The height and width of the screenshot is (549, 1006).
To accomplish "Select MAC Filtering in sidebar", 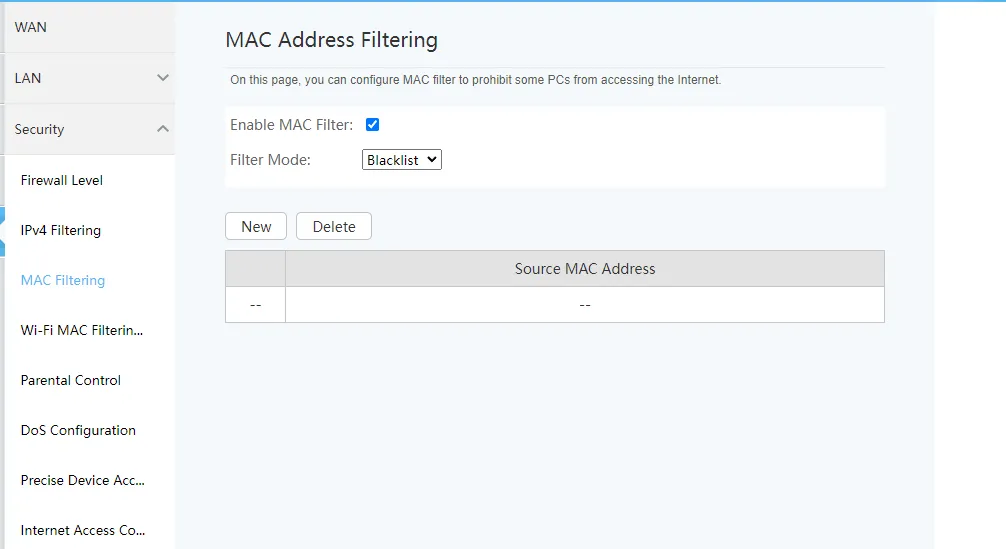I will point(63,280).
